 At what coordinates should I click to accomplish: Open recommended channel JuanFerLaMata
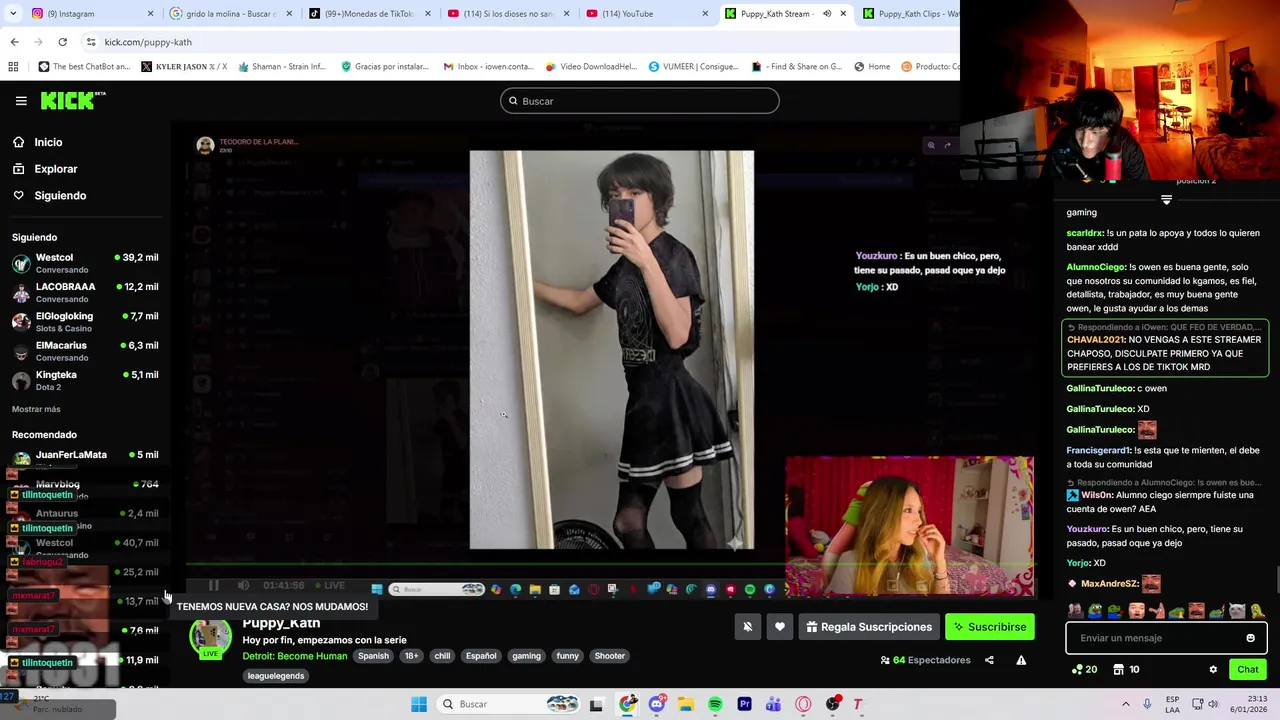(x=85, y=458)
